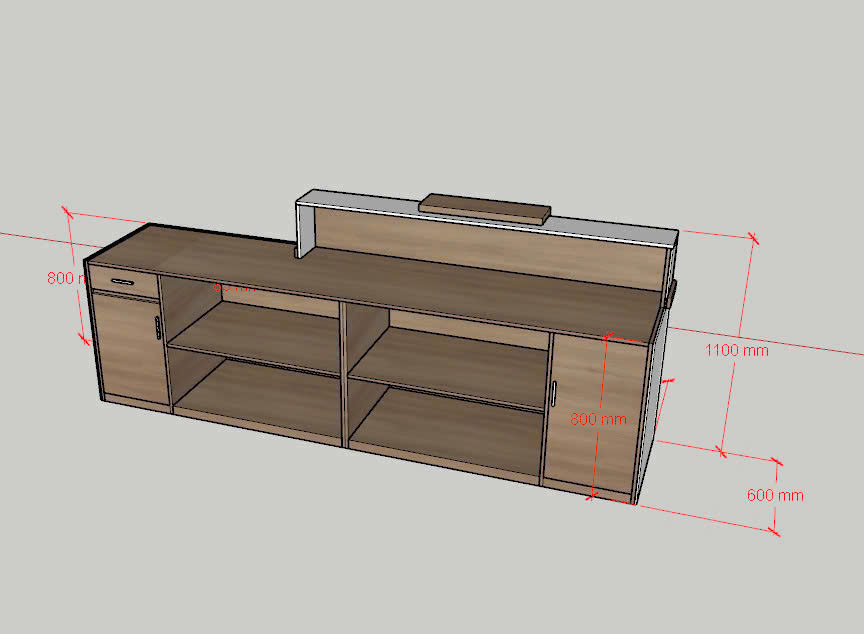Click the 1100 mm dimension label
Viewport: 864px width, 634px height.
pos(736,351)
